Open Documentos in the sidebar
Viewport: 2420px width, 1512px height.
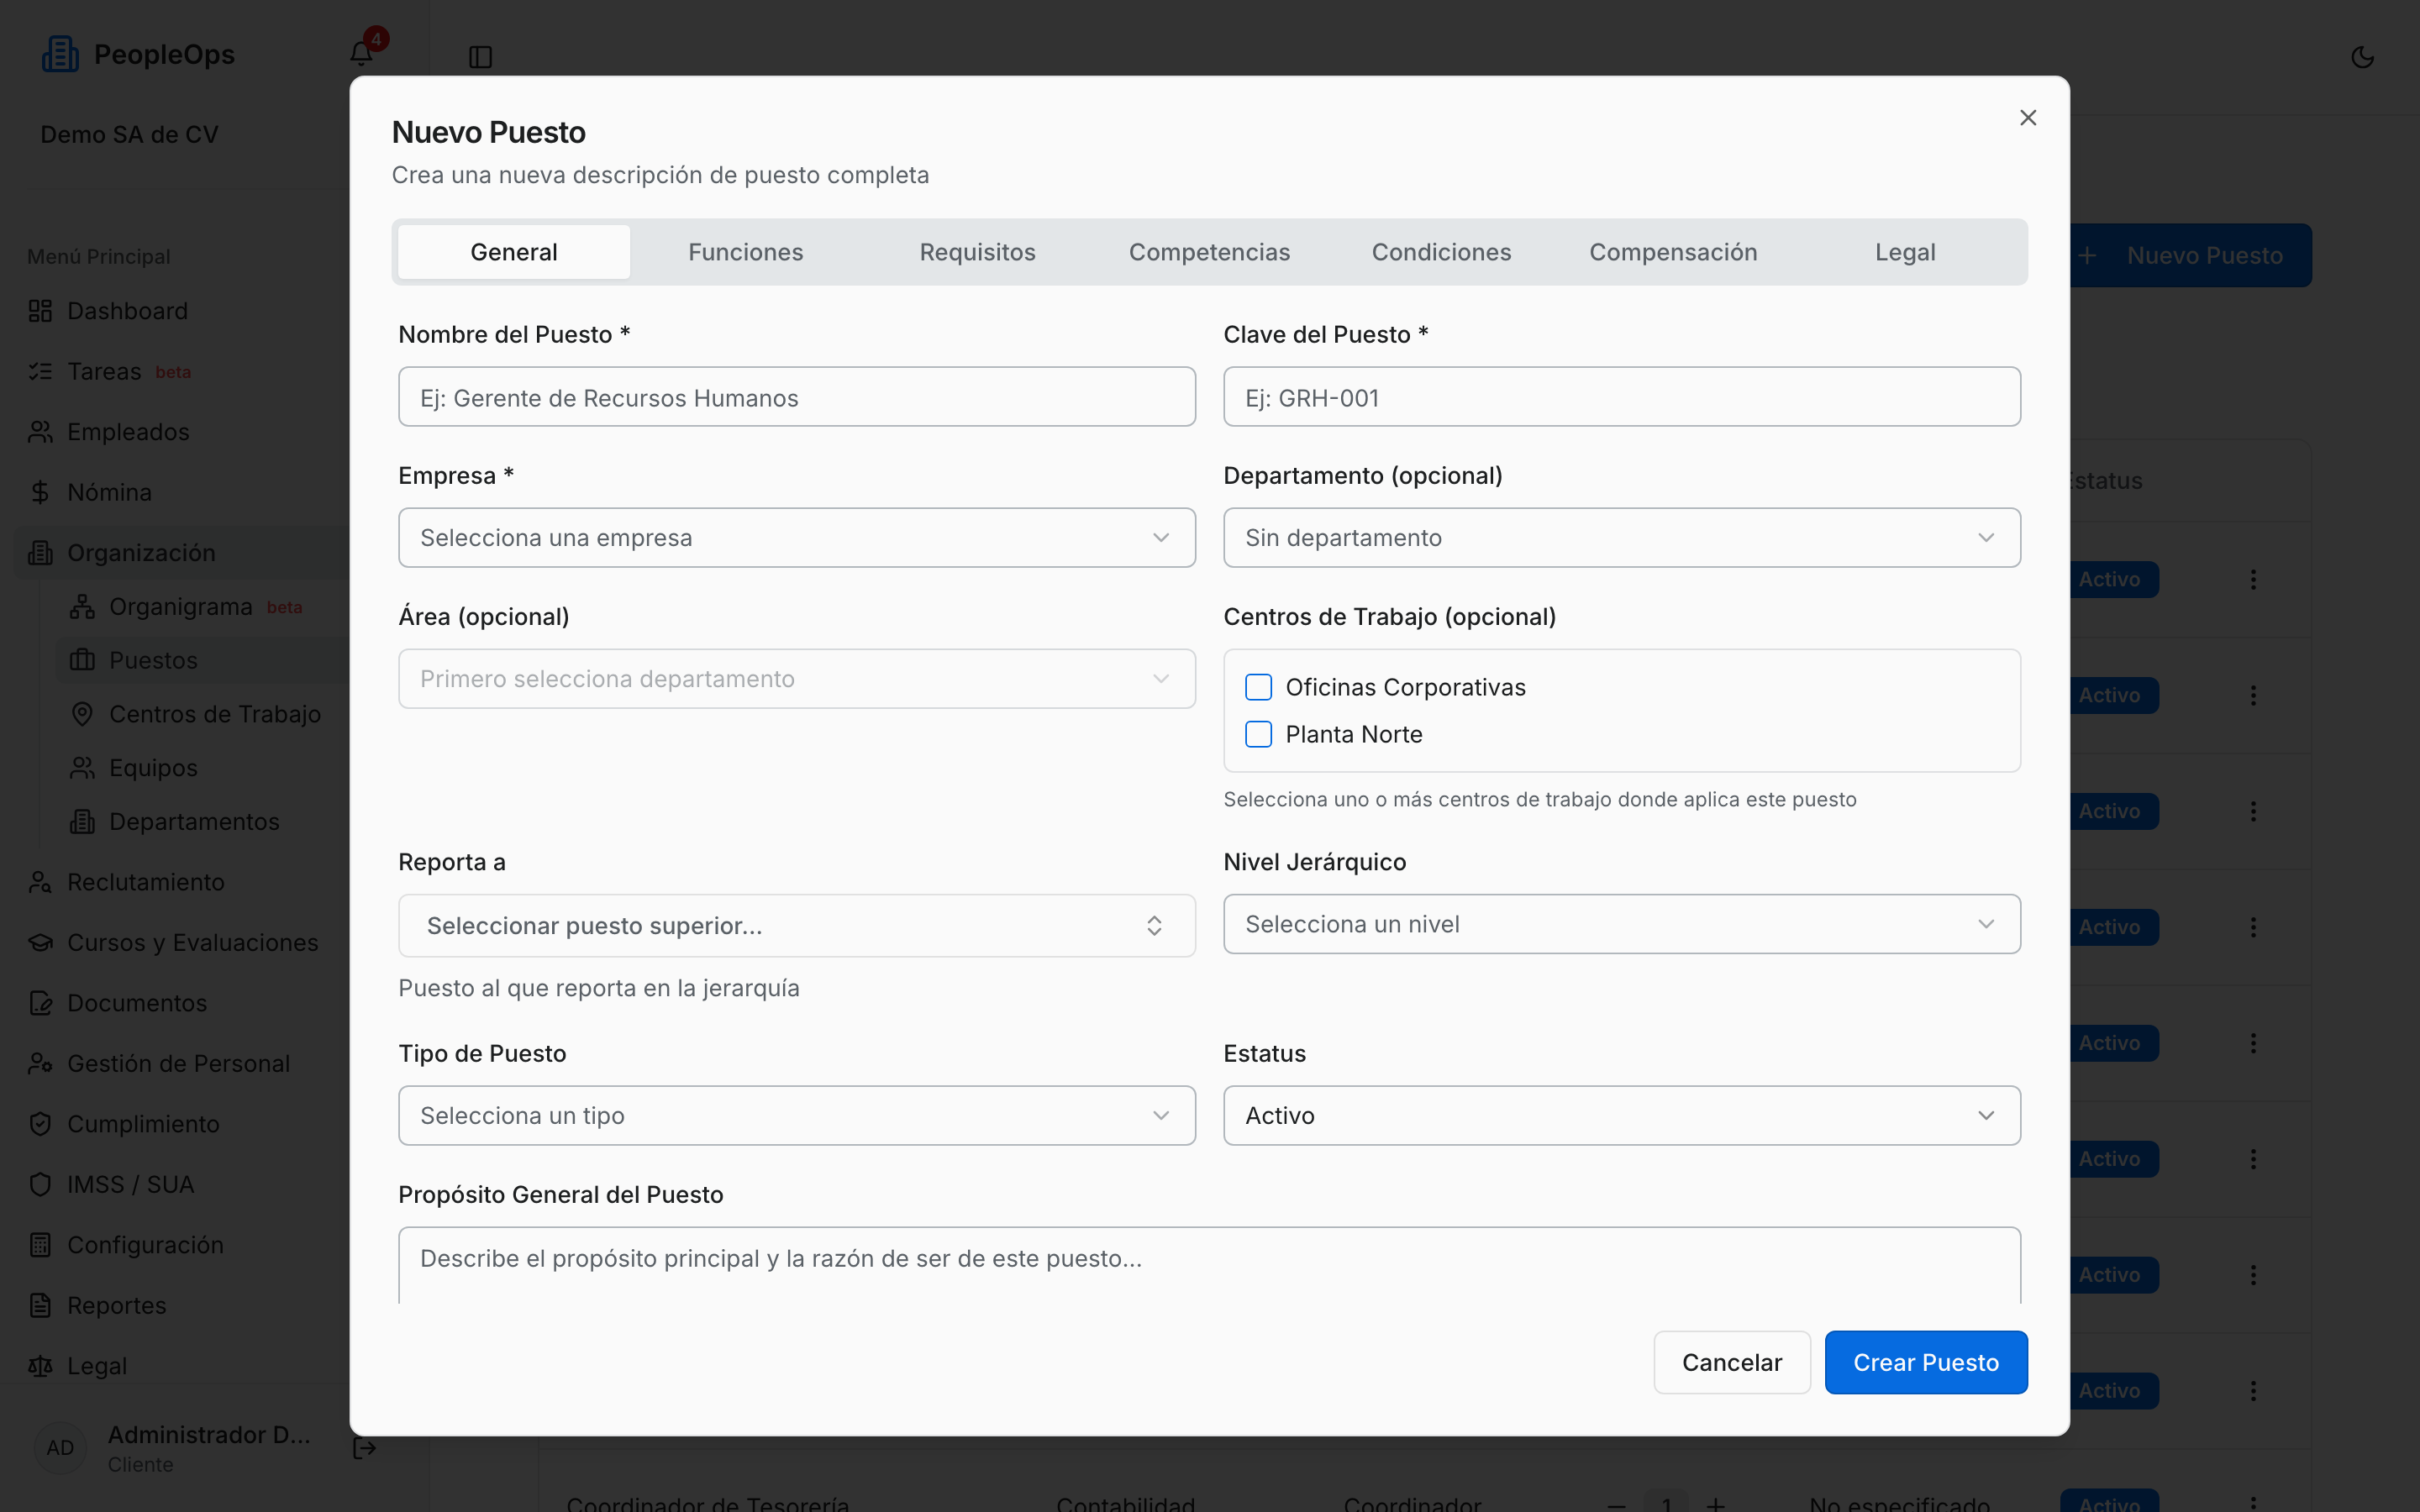click(x=137, y=1003)
